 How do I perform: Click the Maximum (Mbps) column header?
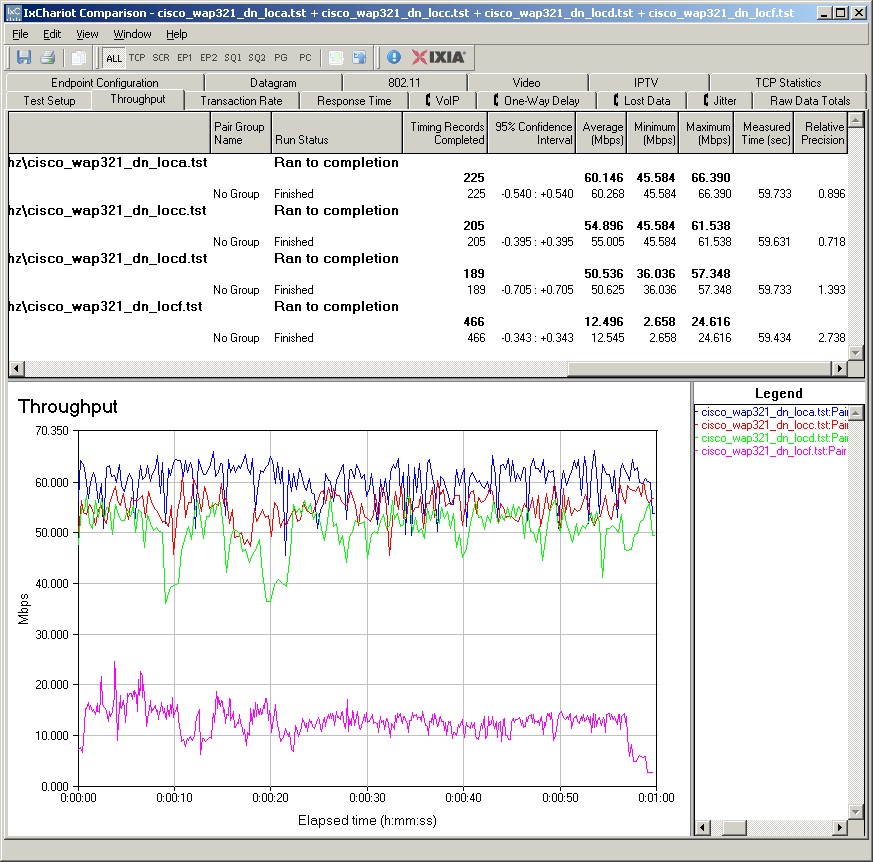pyautogui.click(x=706, y=133)
